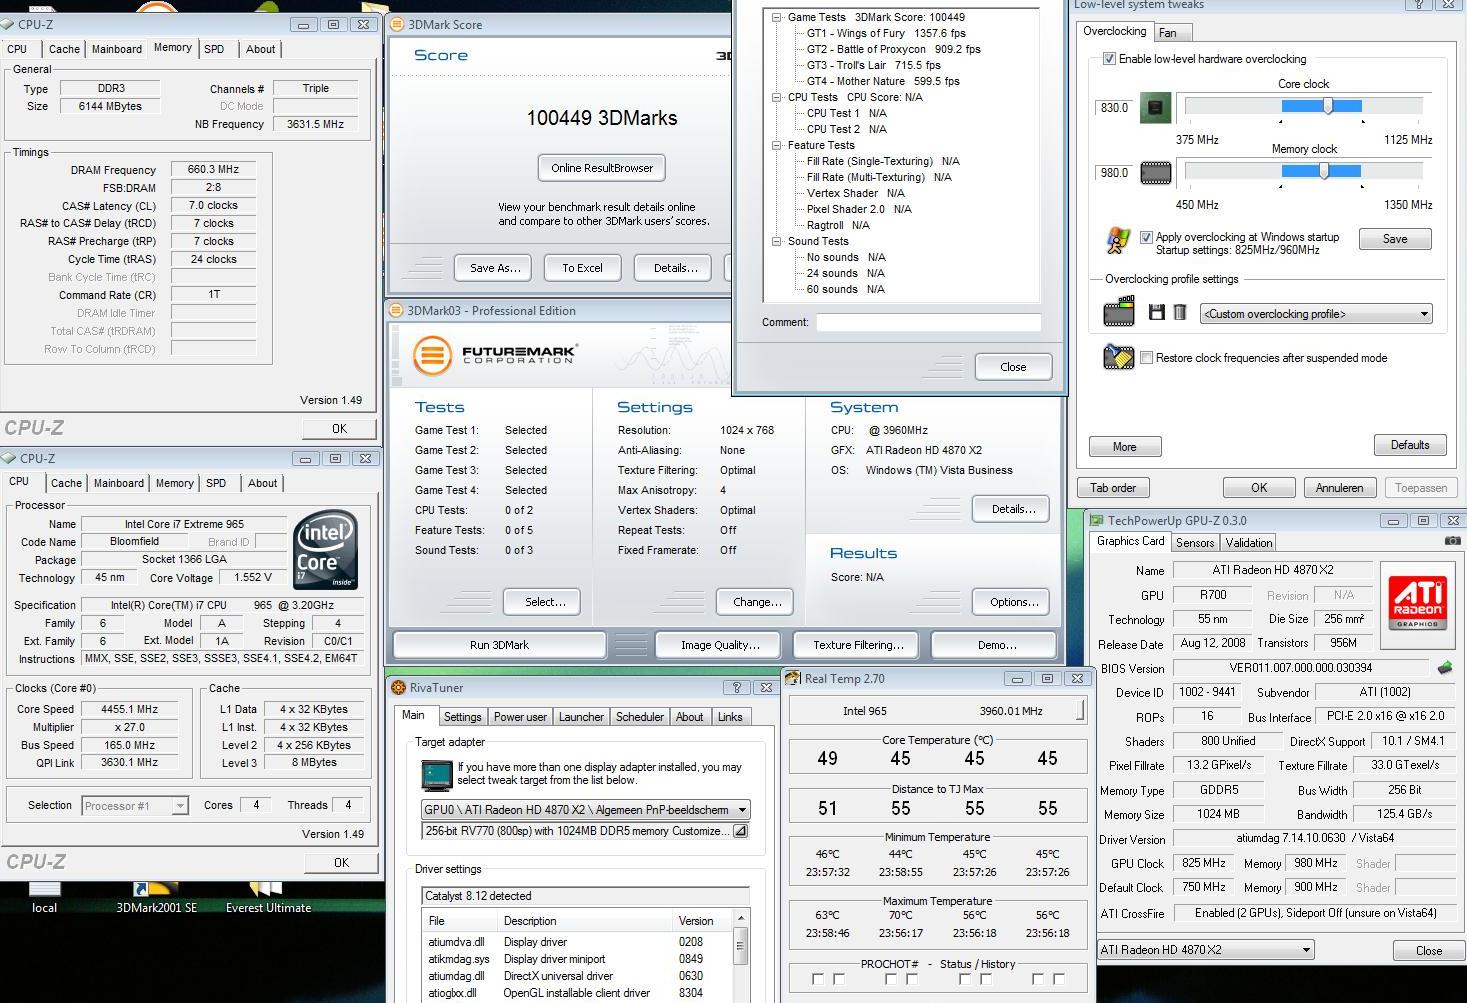Toggle Enable low-level hardware overclocking checkbox
This screenshot has width=1467, height=1003.
click(1109, 59)
